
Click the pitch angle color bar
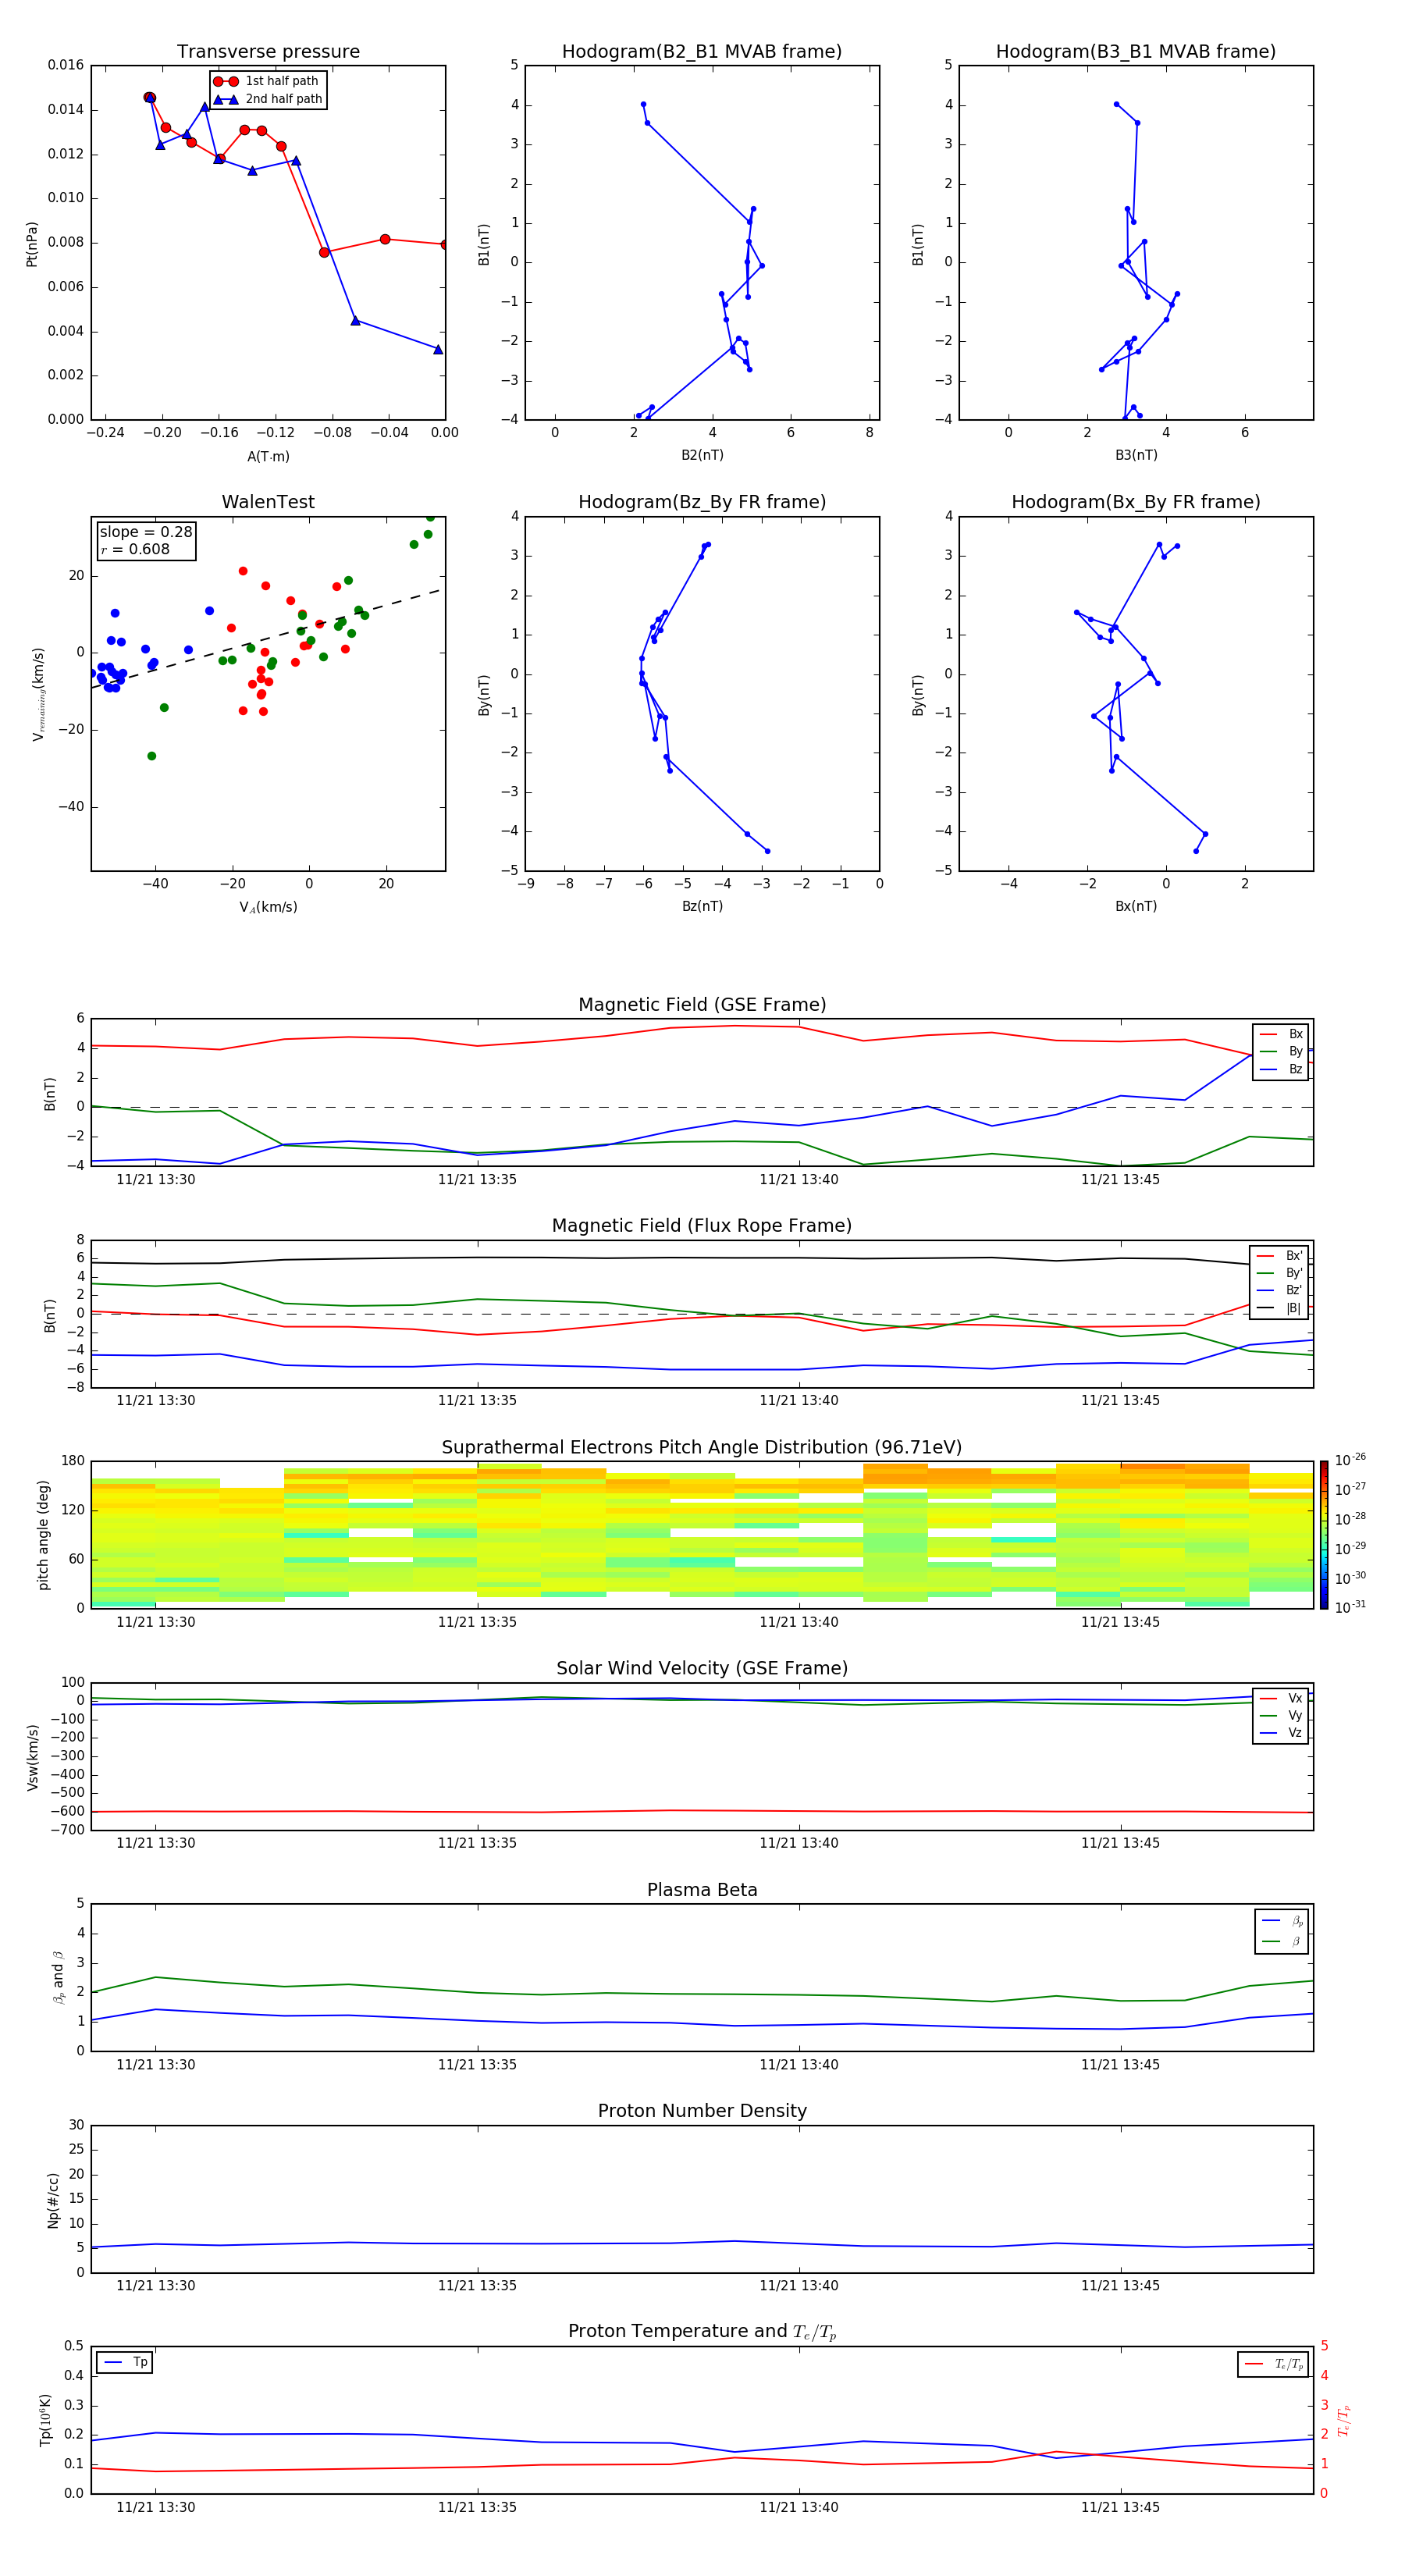coord(1324,1535)
